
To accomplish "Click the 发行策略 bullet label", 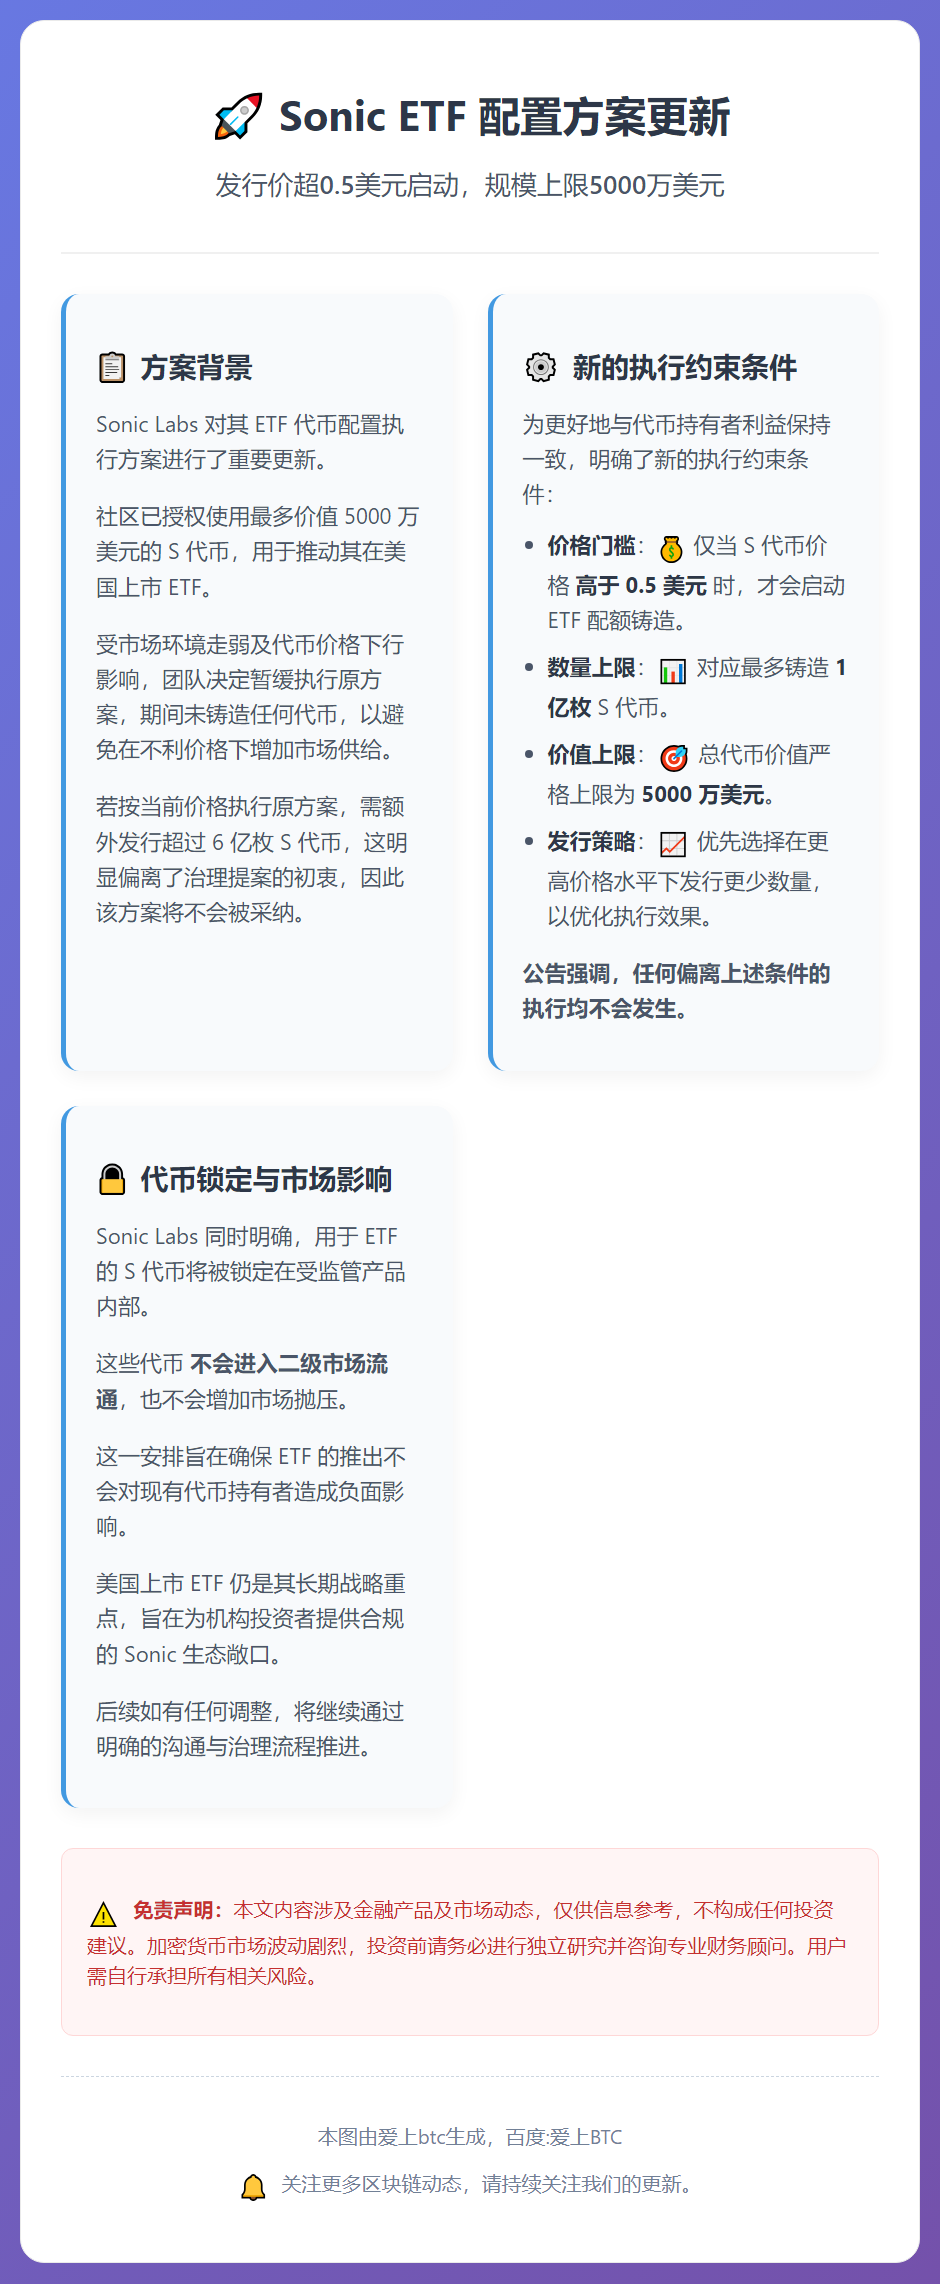I will pos(591,842).
